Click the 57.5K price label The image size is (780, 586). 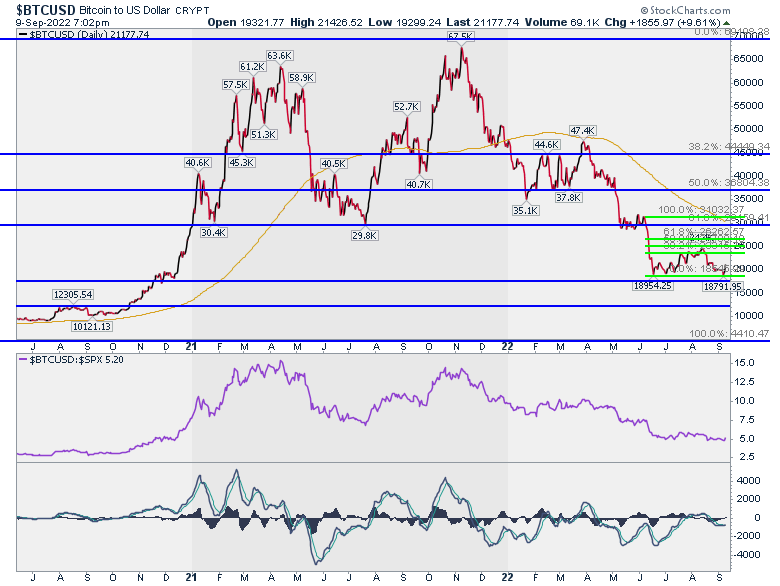click(x=235, y=85)
